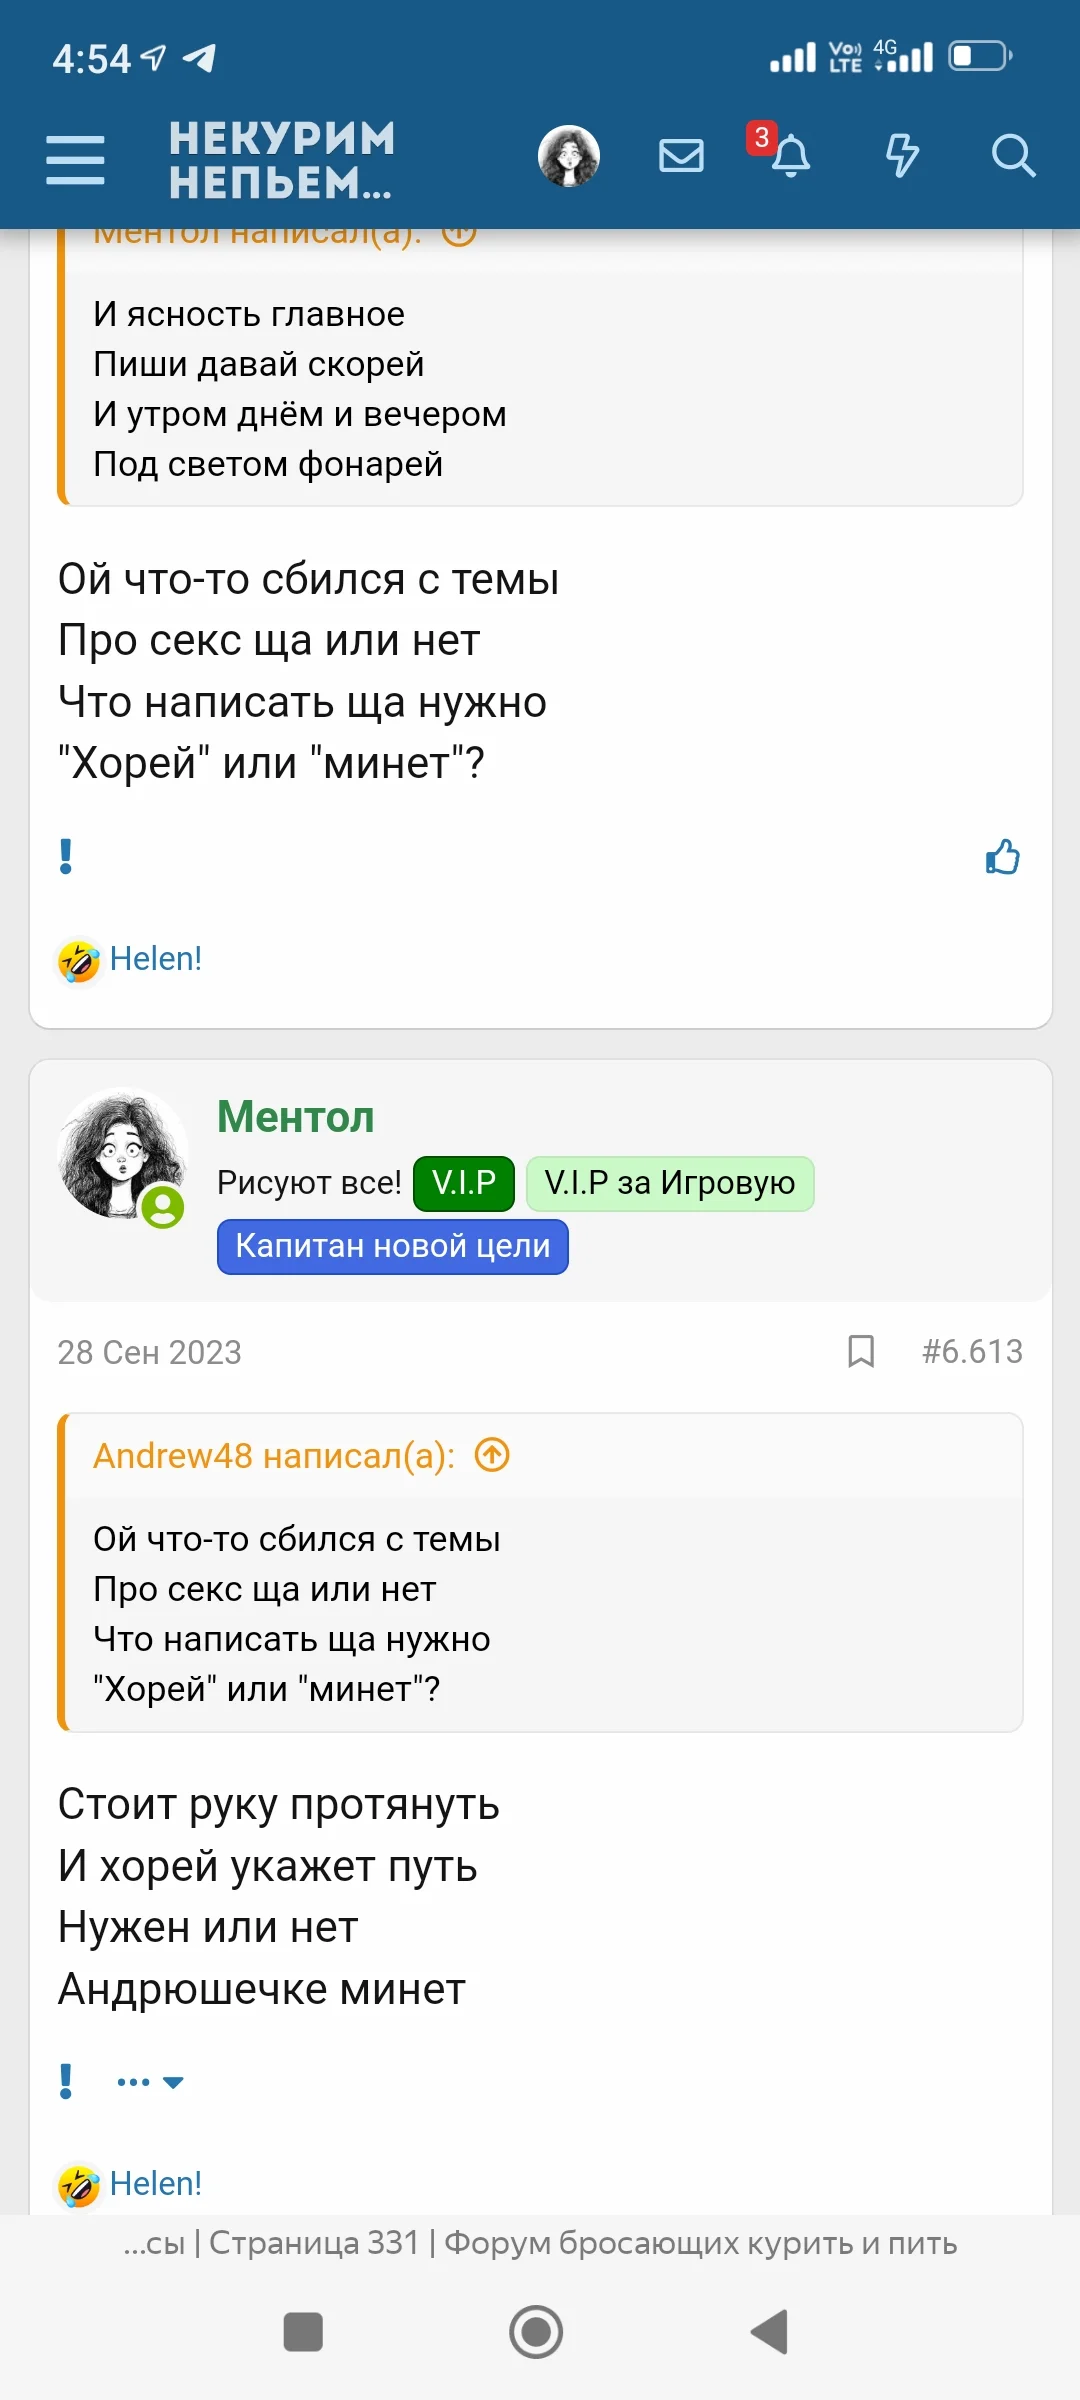Open Ментол's profile link

(x=295, y=1118)
